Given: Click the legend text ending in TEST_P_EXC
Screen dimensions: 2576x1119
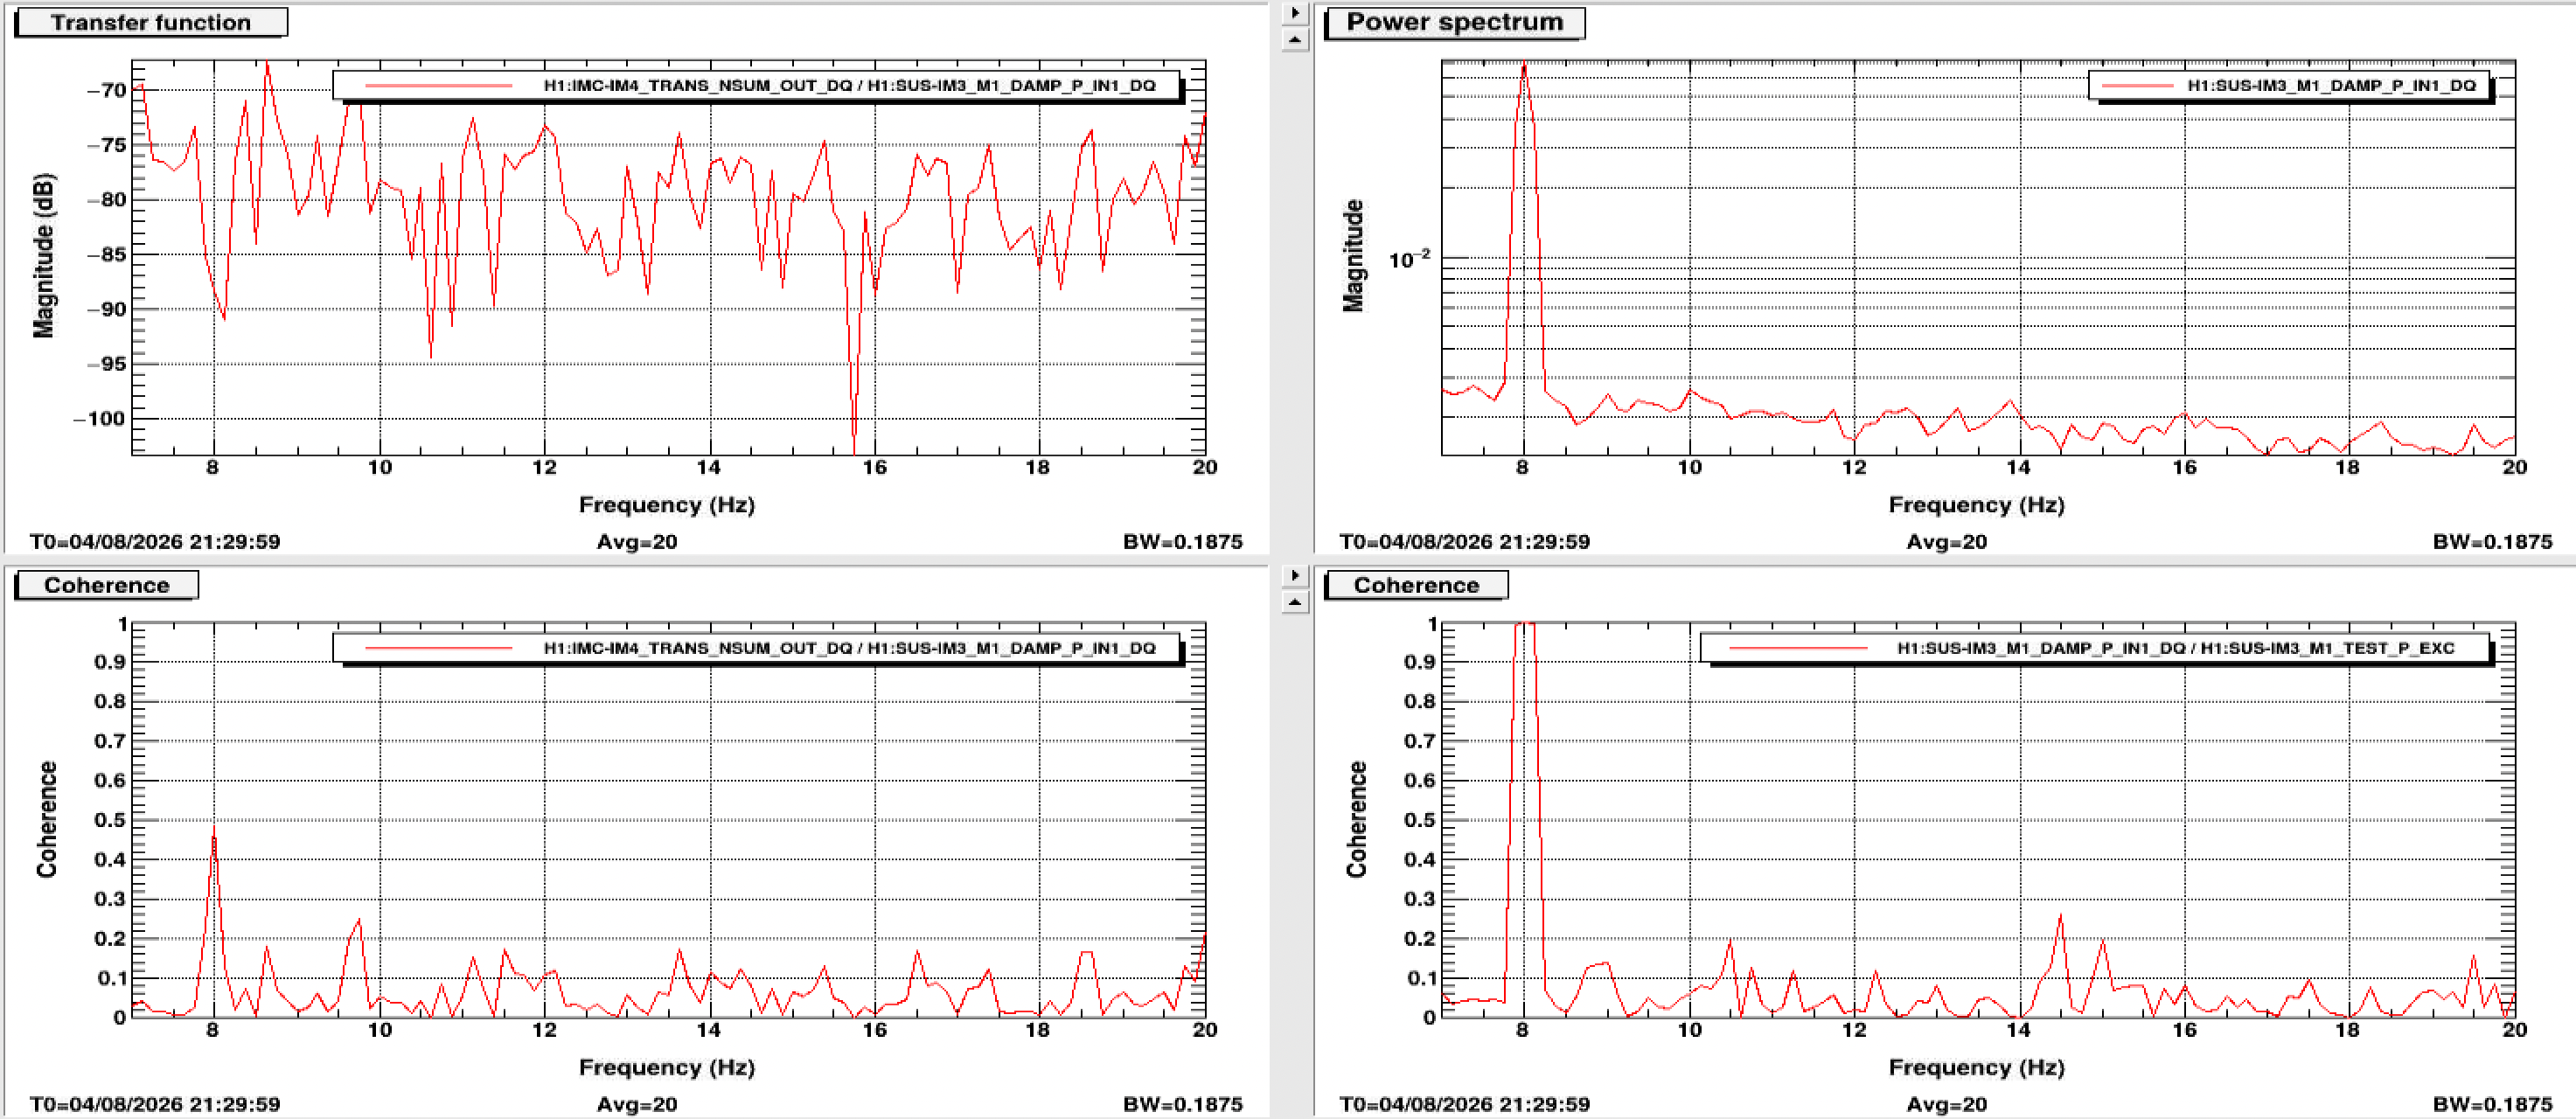Looking at the screenshot, I should click(2176, 648).
